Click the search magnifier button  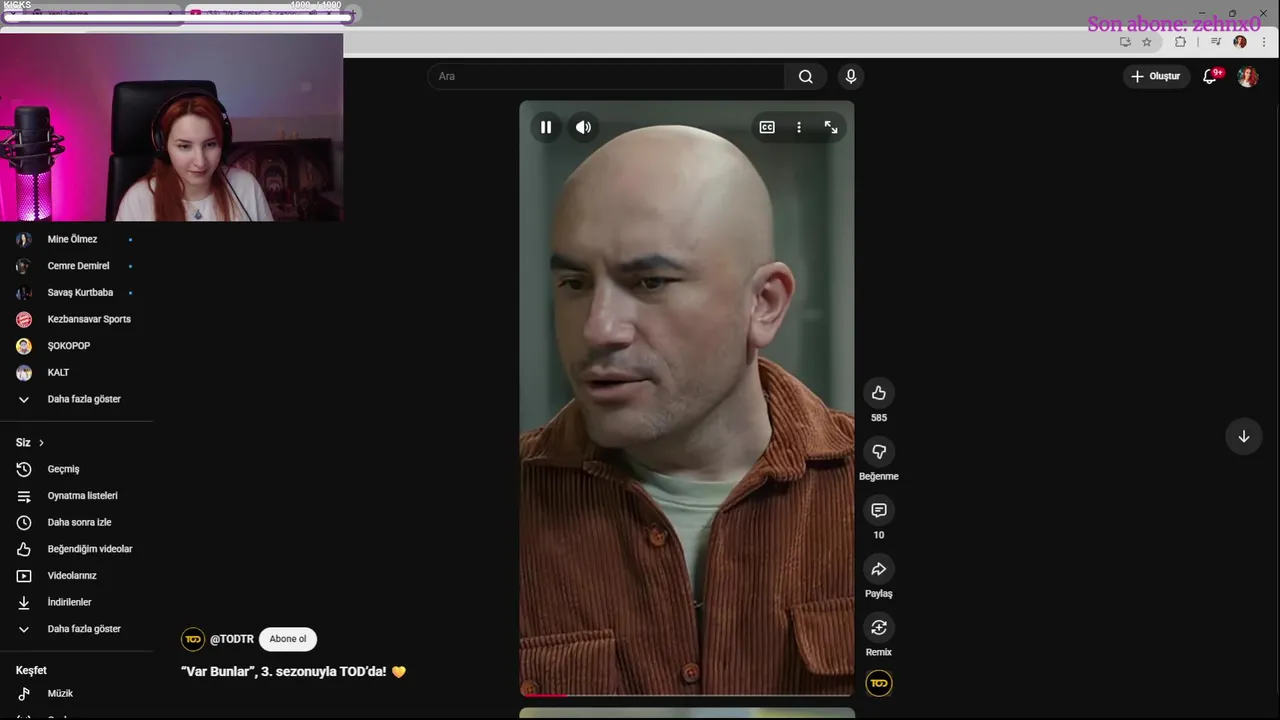tap(806, 77)
